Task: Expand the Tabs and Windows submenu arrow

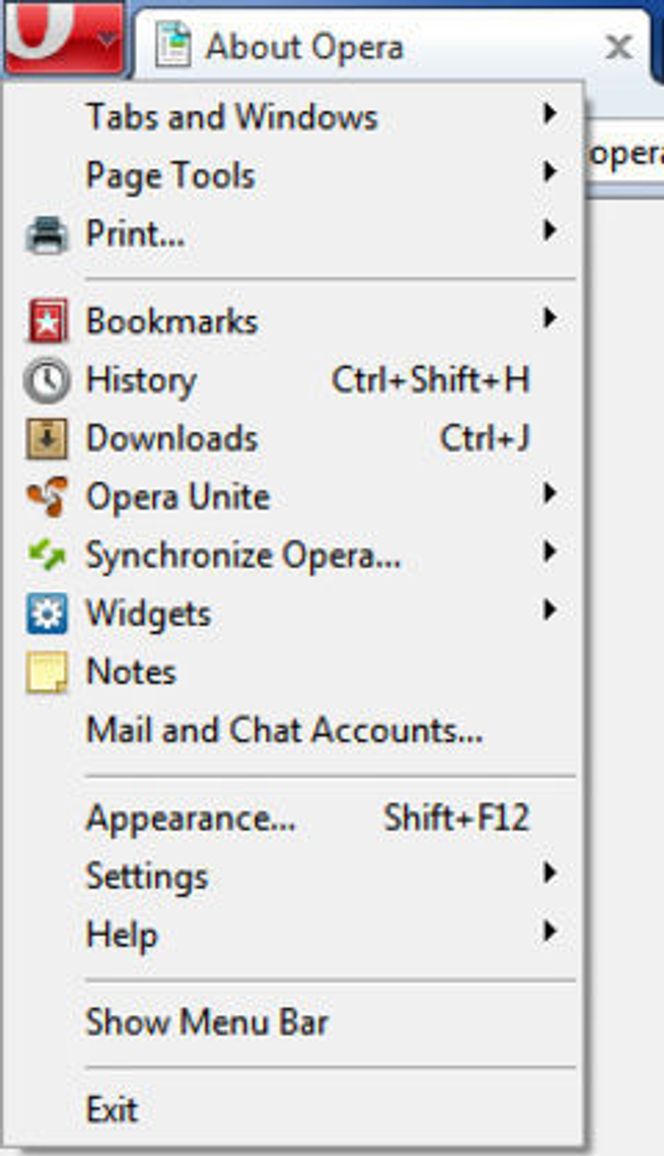Action: pos(548,114)
